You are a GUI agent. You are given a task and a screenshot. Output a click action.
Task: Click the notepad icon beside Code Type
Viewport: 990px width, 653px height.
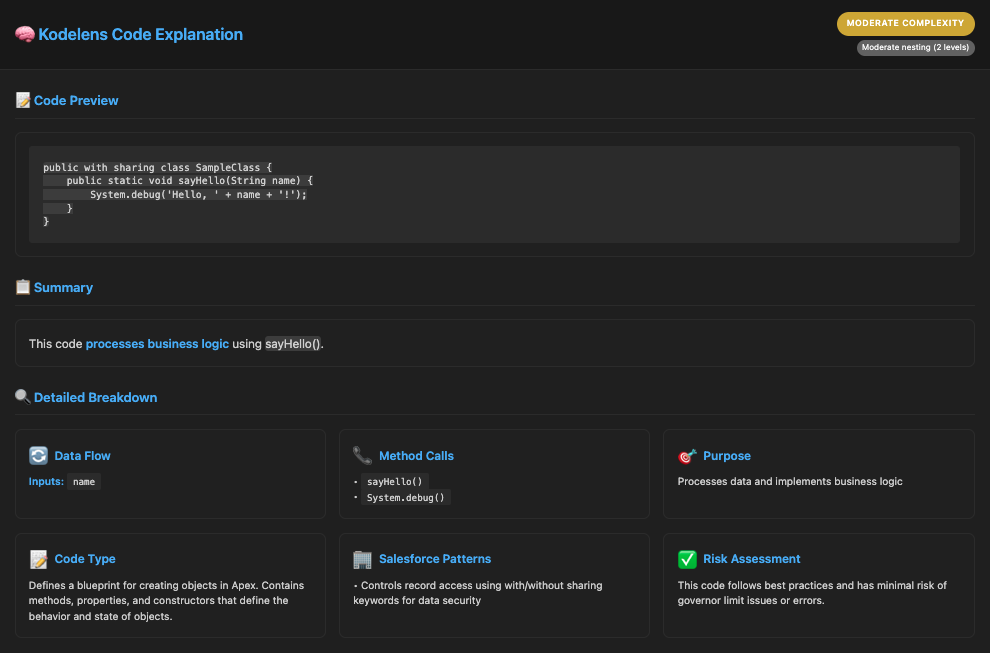[39, 559]
